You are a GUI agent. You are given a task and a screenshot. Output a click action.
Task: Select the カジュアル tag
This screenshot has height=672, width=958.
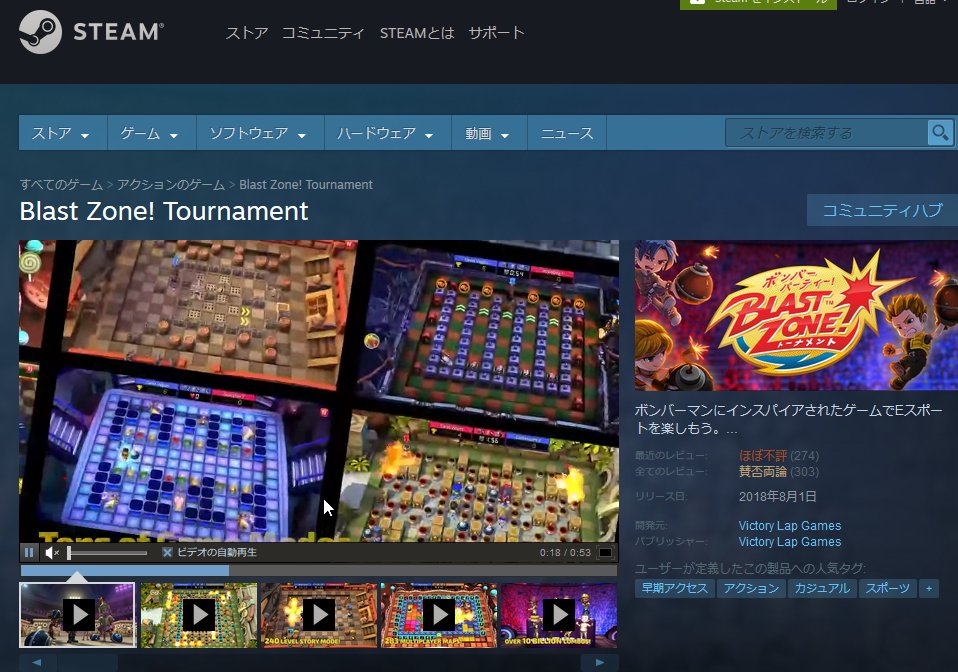point(822,588)
